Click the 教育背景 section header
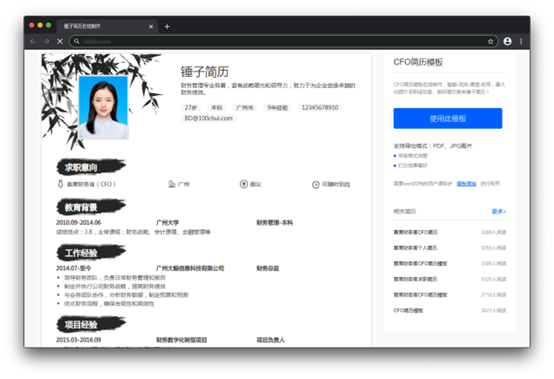The width and height of the screenshot is (554, 379). [x=91, y=207]
